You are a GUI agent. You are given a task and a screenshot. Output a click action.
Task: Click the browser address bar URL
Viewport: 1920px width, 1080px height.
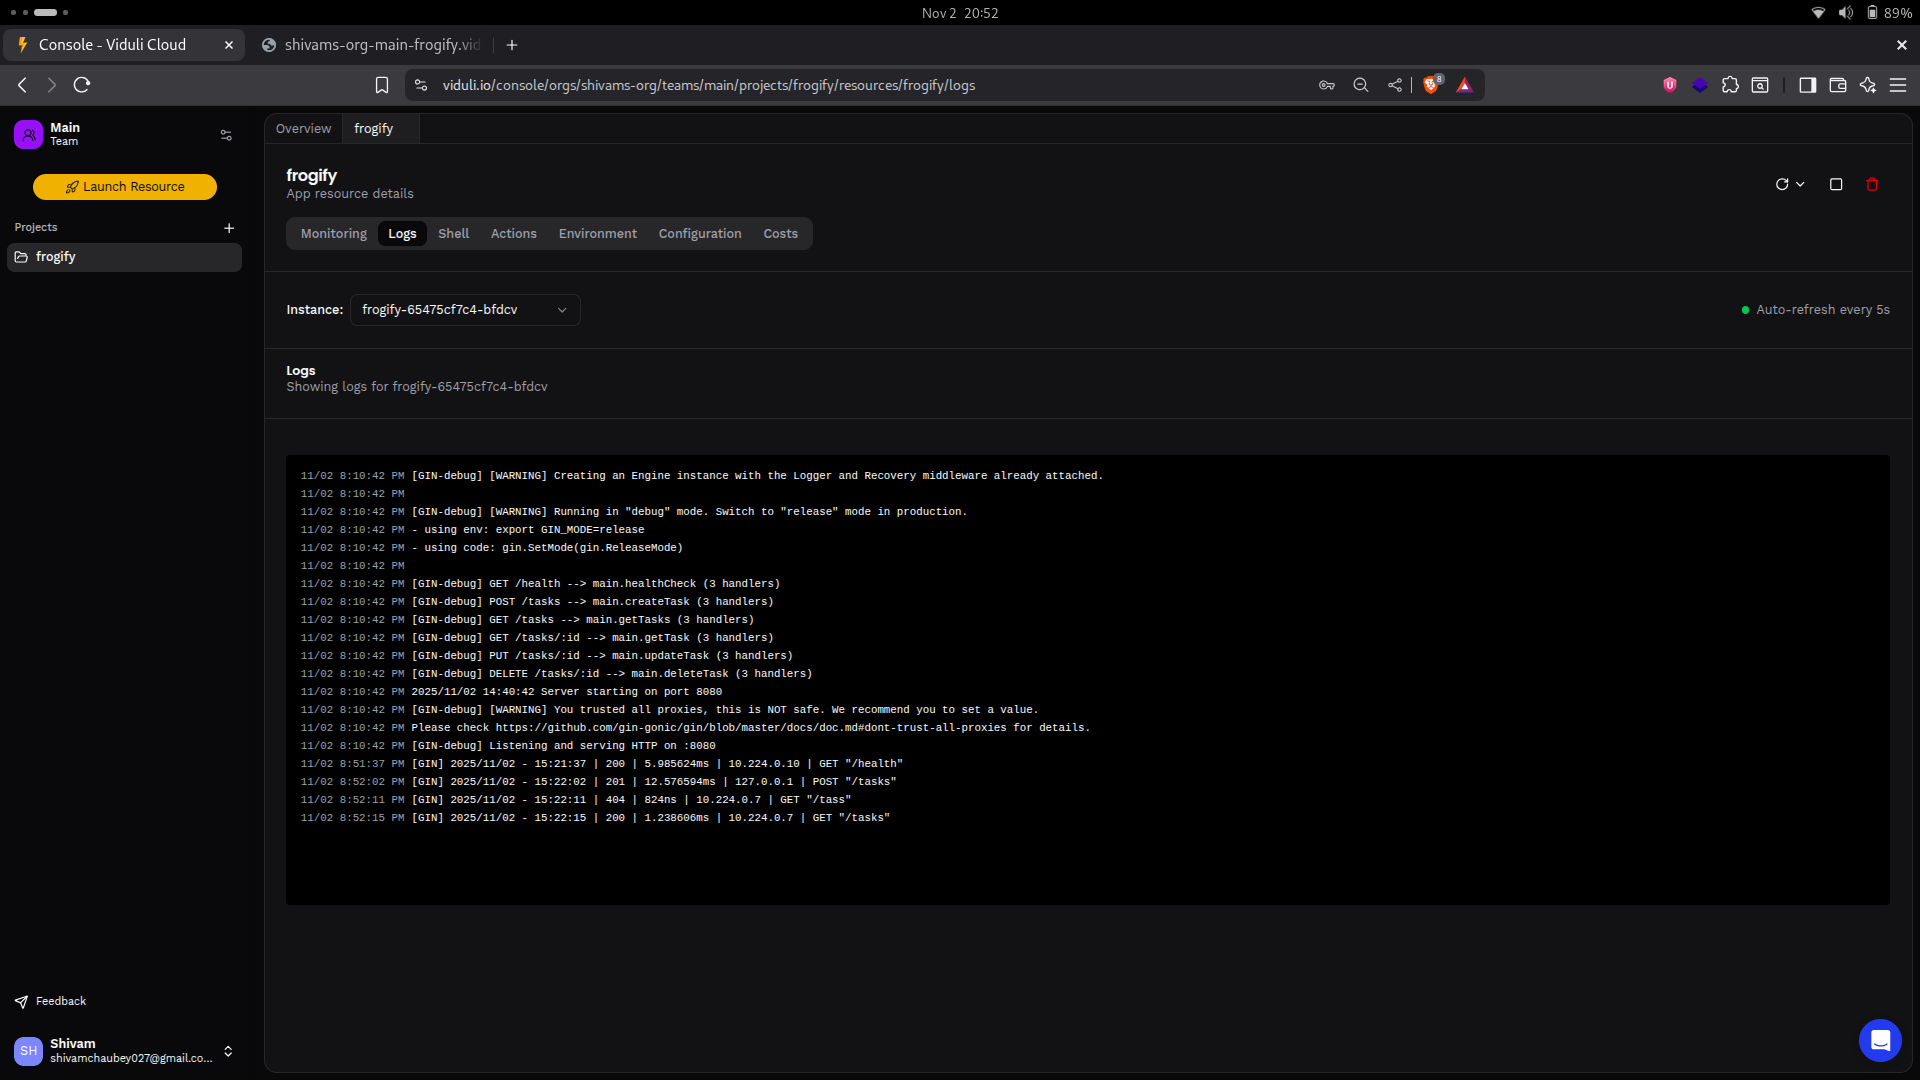click(708, 85)
